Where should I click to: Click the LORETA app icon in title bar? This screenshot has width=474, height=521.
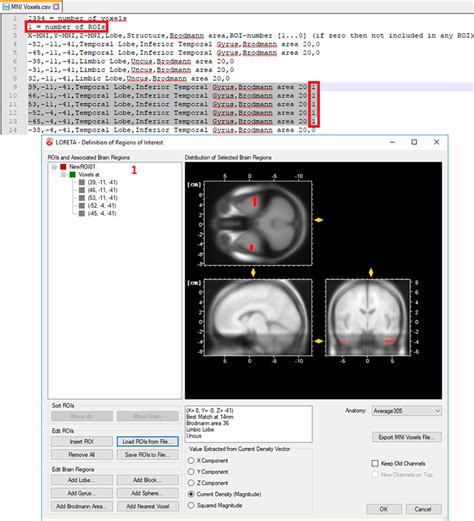click(x=49, y=142)
